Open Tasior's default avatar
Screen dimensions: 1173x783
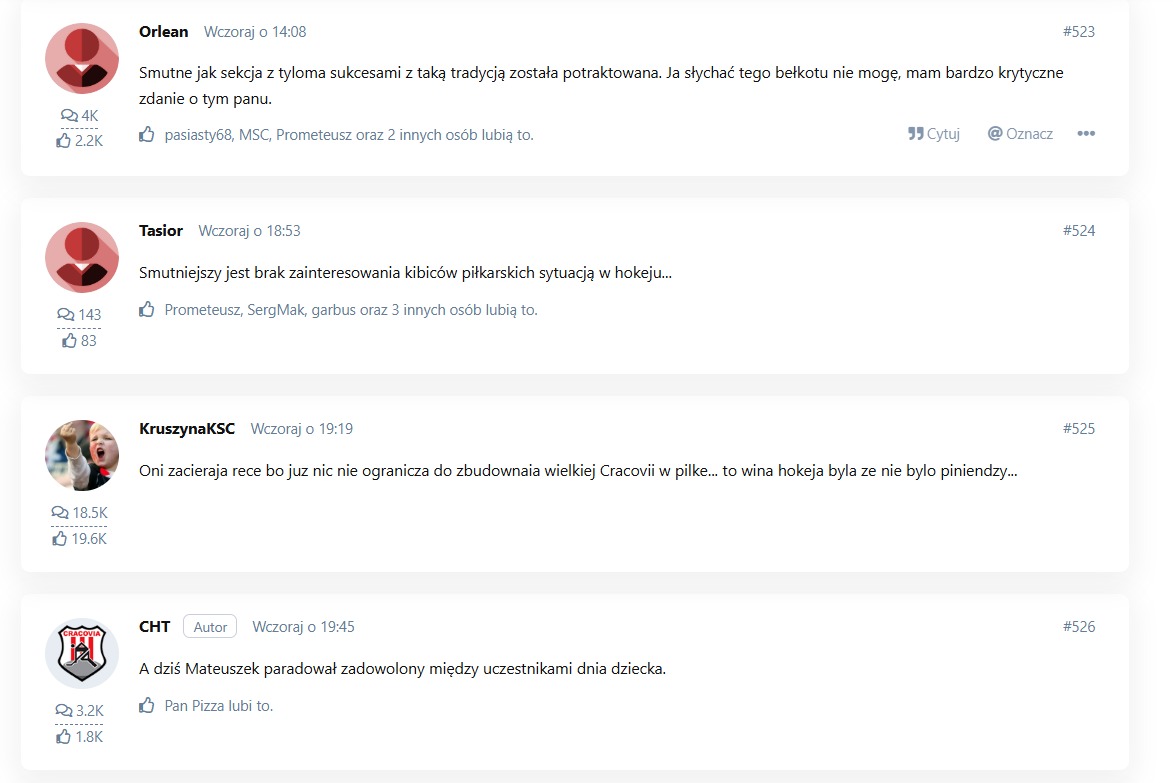pyautogui.click(x=82, y=257)
